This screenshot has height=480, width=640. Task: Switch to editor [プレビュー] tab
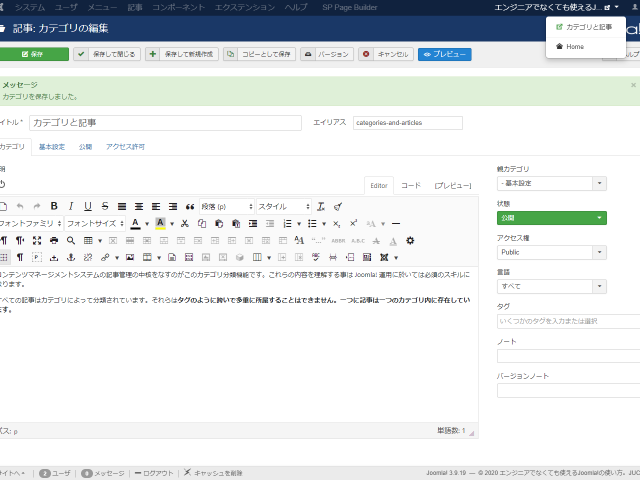click(x=453, y=186)
